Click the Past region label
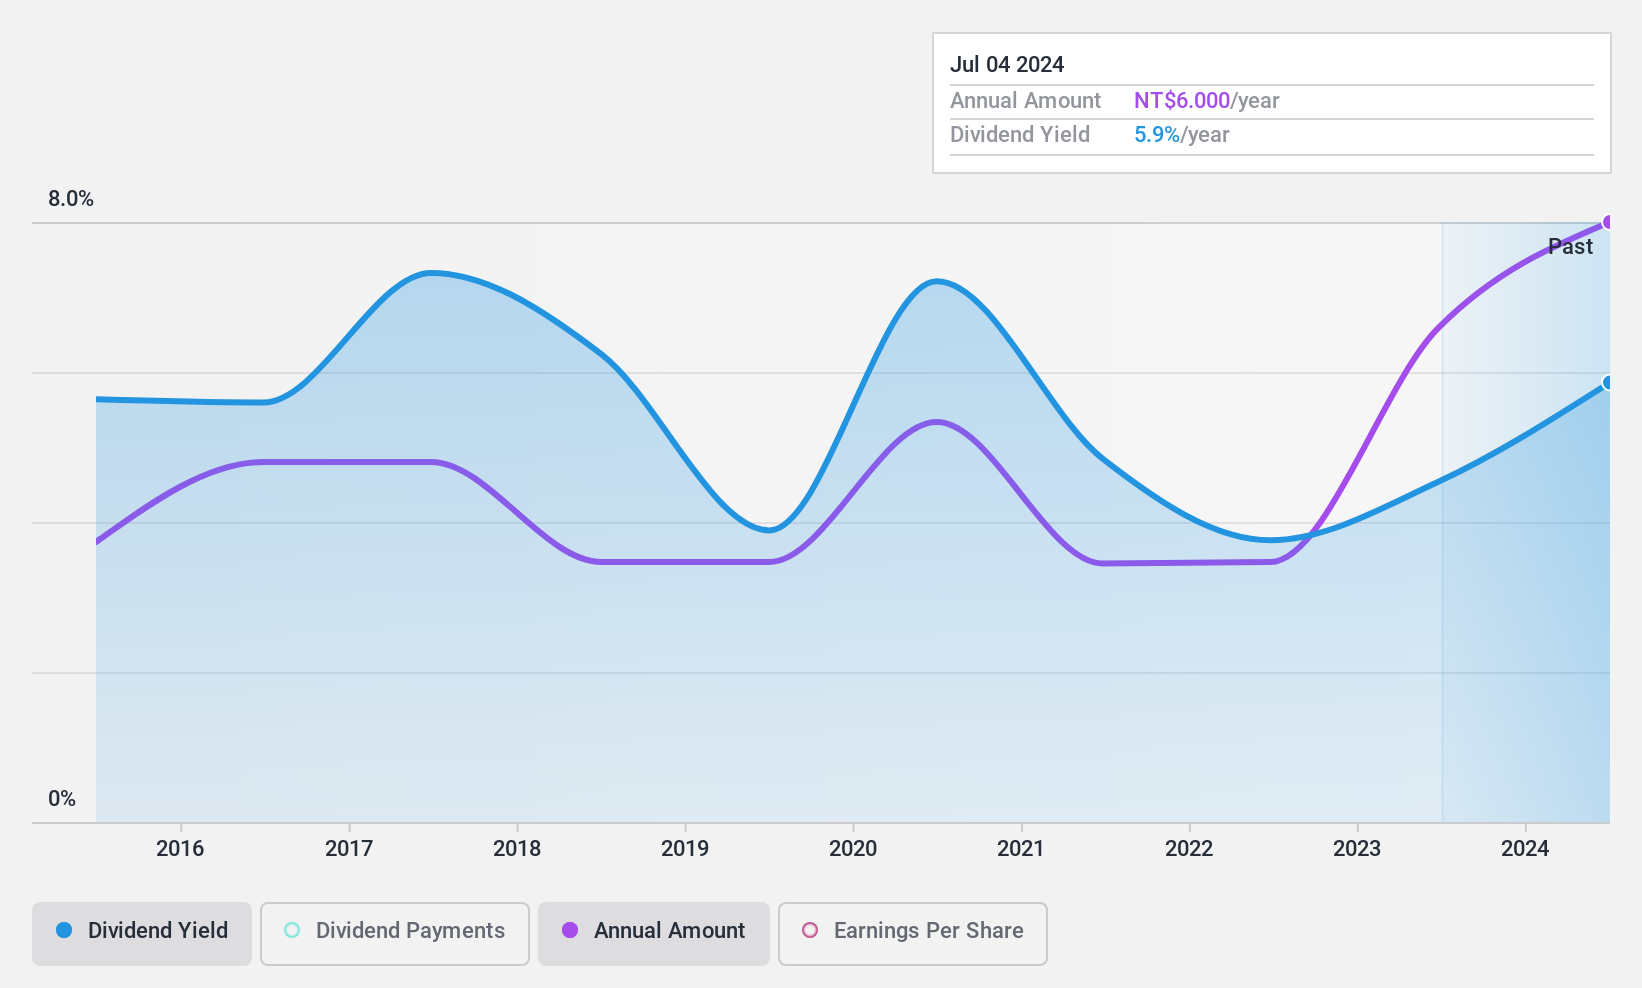Image resolution: width=1642 pixels, height=988 pixels. click(x=1570, y=246)
